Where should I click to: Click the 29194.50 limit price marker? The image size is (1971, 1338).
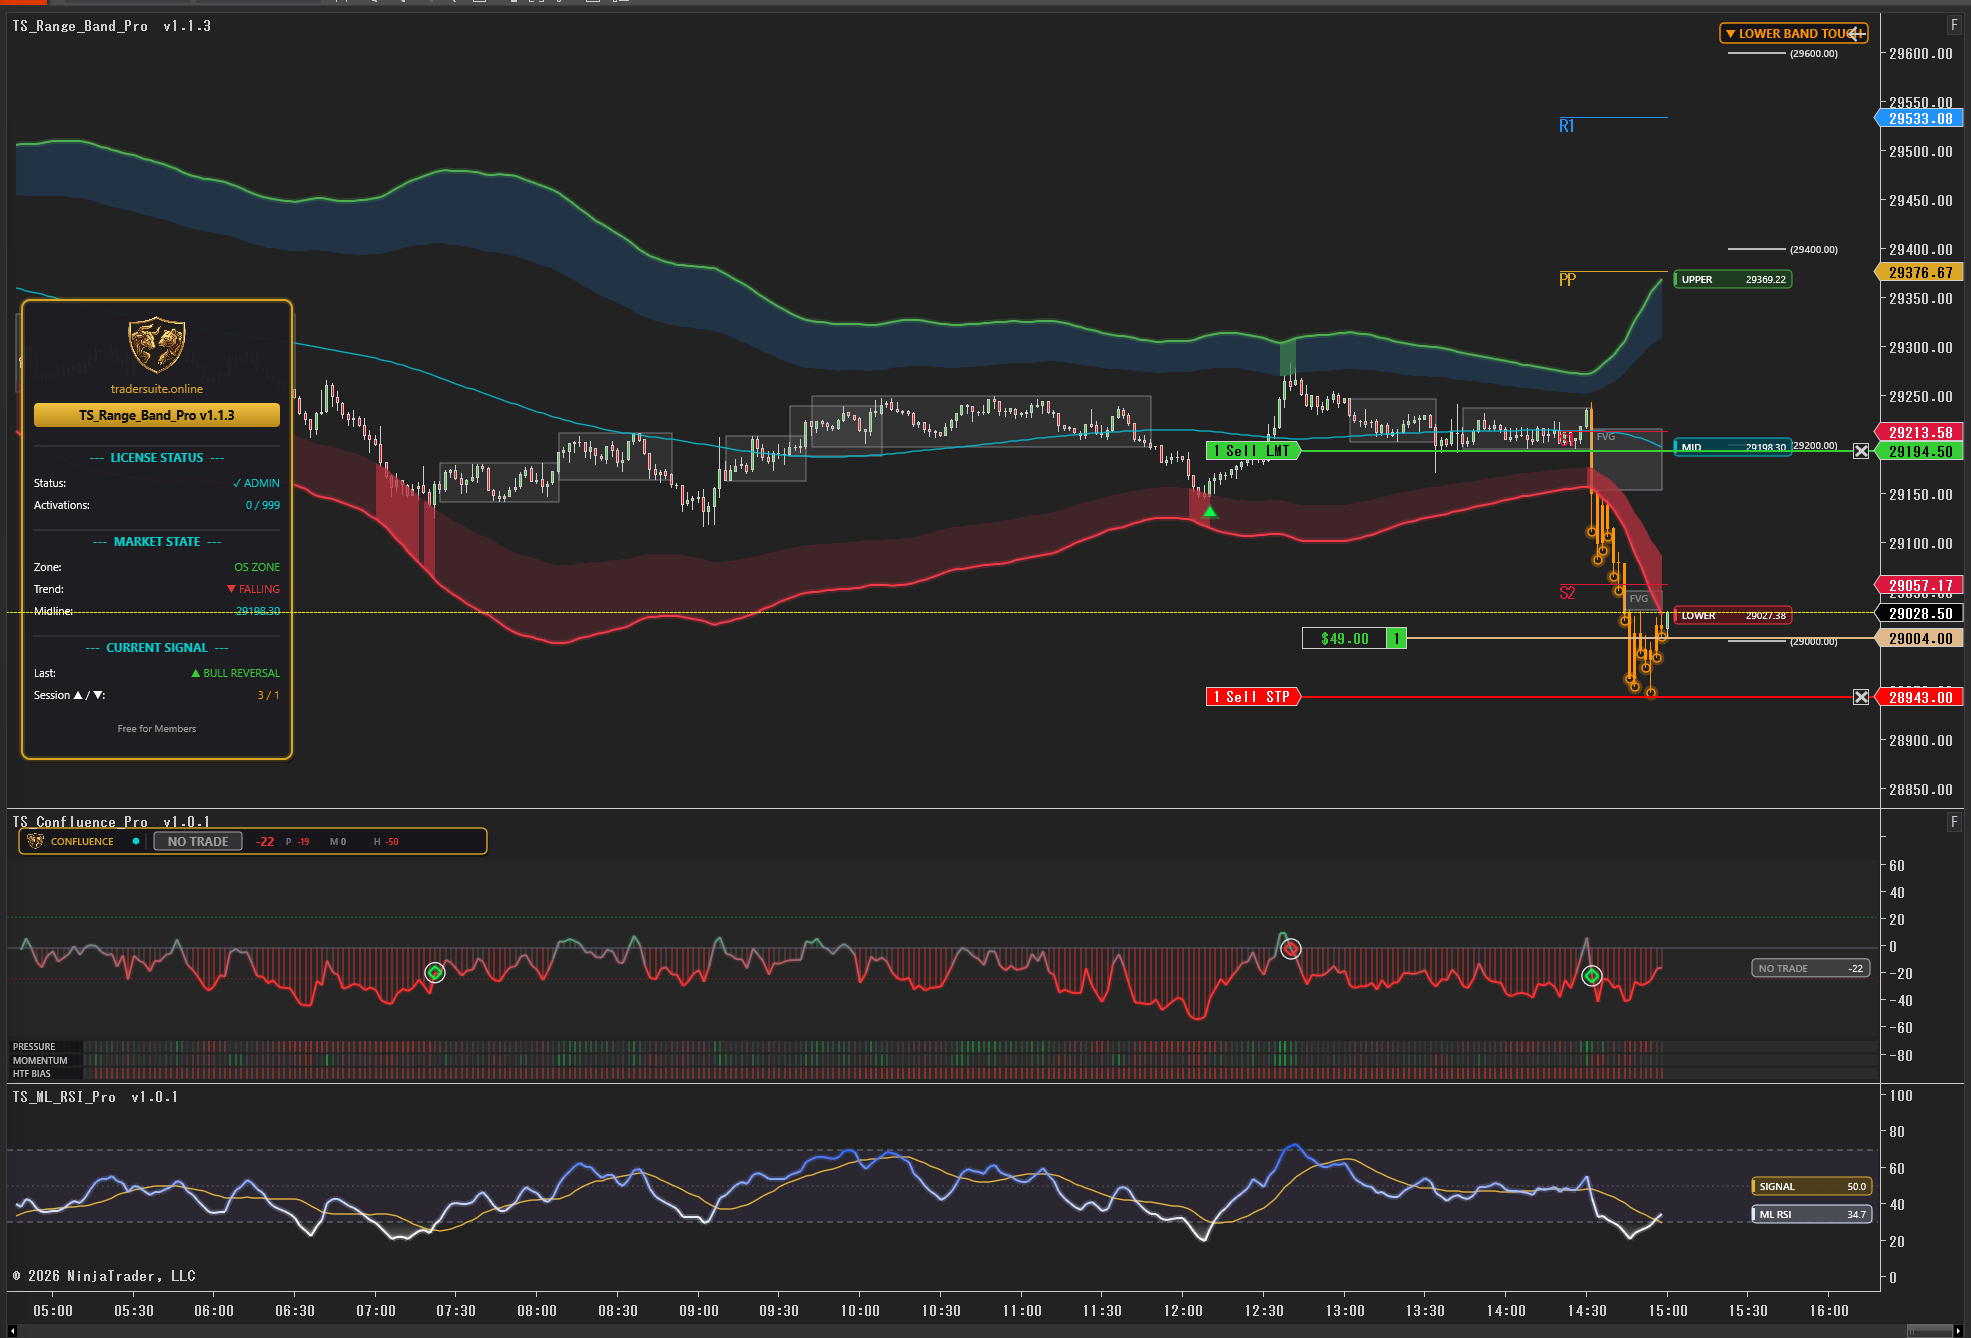click(x=1920, y=451)
